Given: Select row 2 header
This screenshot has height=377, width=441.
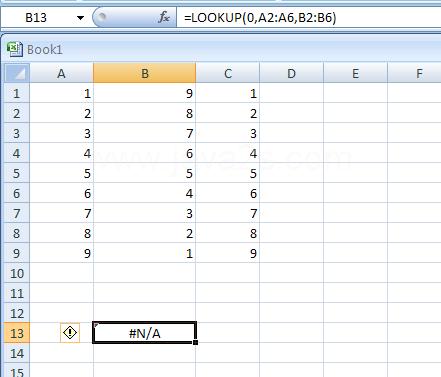Looking at the screenshot, I should (17, 113).
